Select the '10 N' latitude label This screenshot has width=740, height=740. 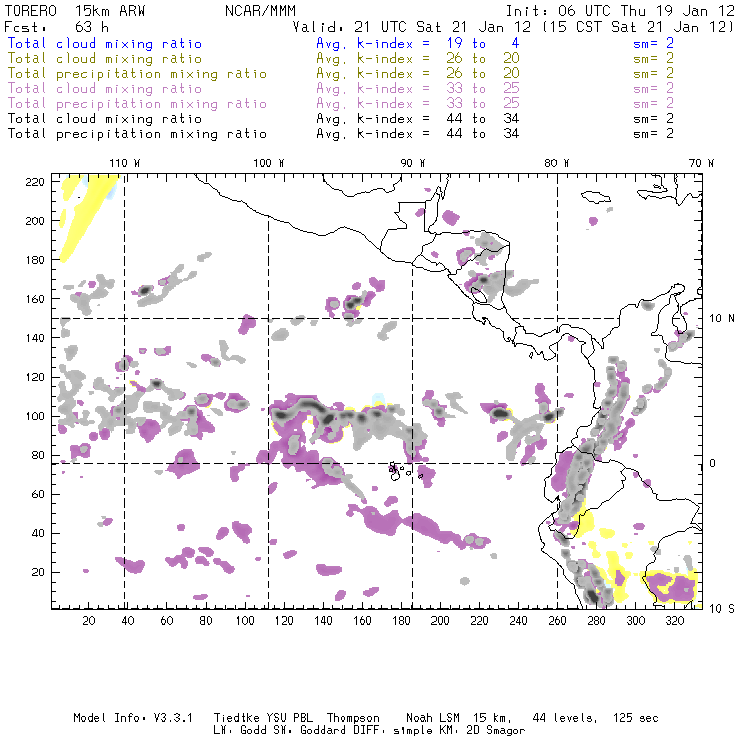point(722,319)
